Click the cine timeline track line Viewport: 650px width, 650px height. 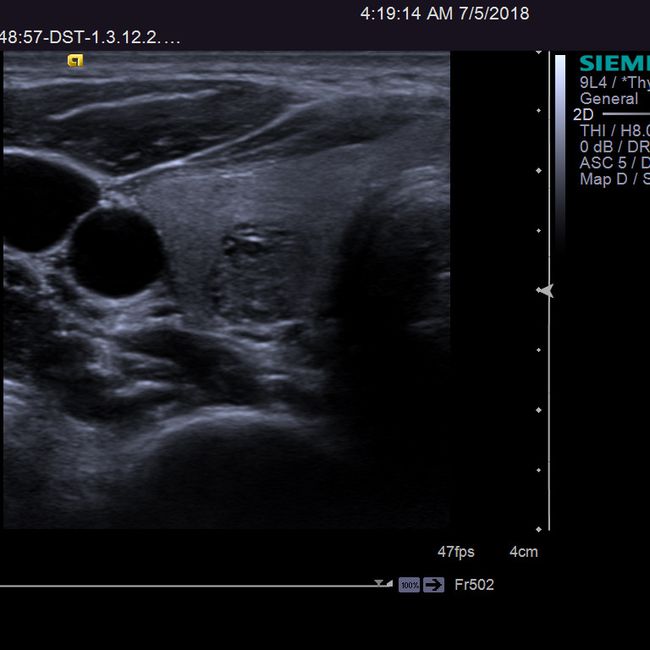coord(190,586)
